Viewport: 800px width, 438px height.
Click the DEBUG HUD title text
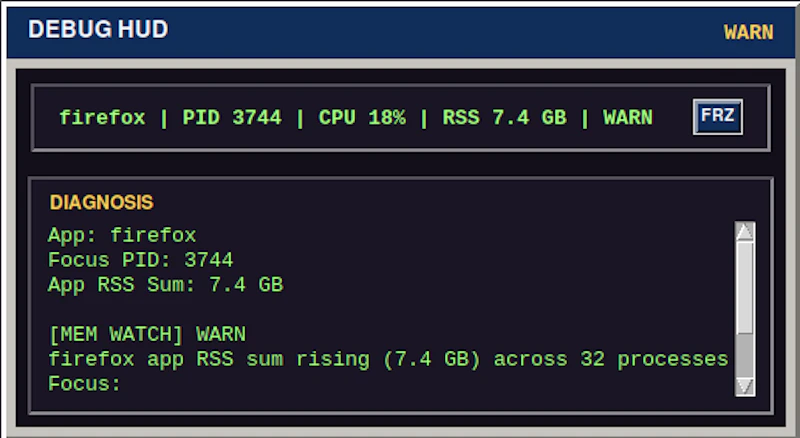[98, 30]
